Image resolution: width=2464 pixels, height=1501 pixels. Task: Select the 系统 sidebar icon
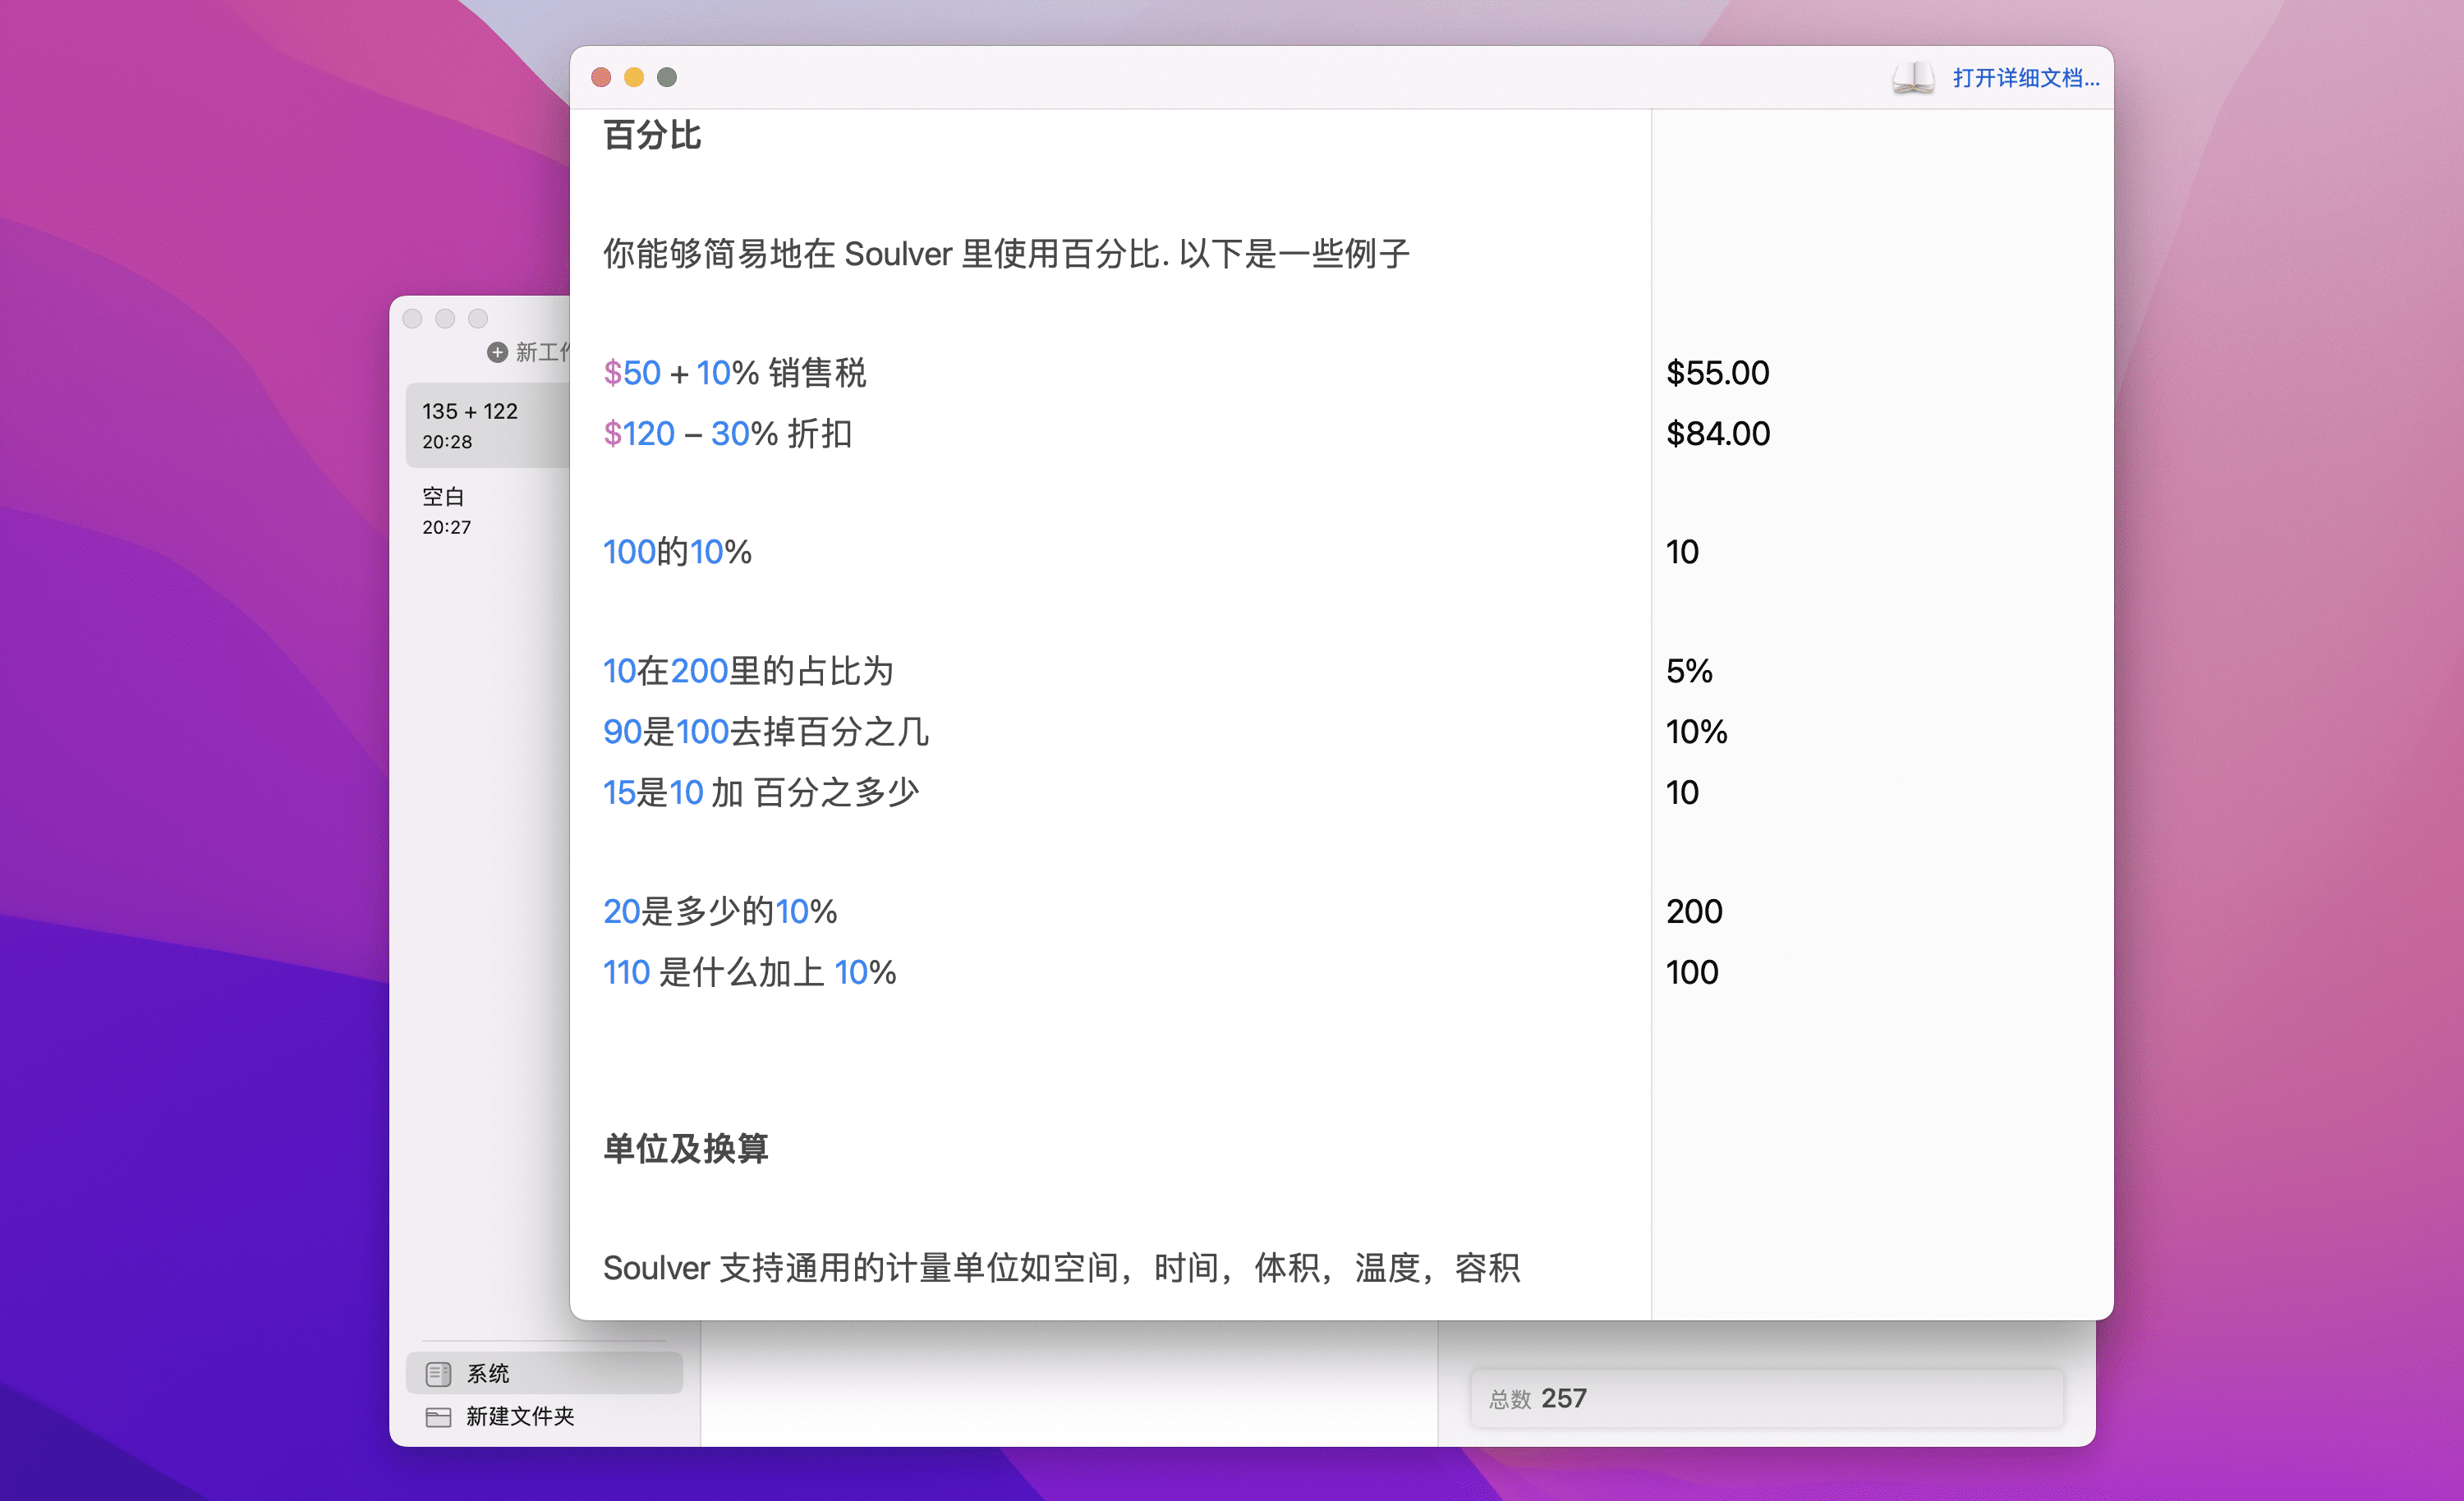(438, 1373)
